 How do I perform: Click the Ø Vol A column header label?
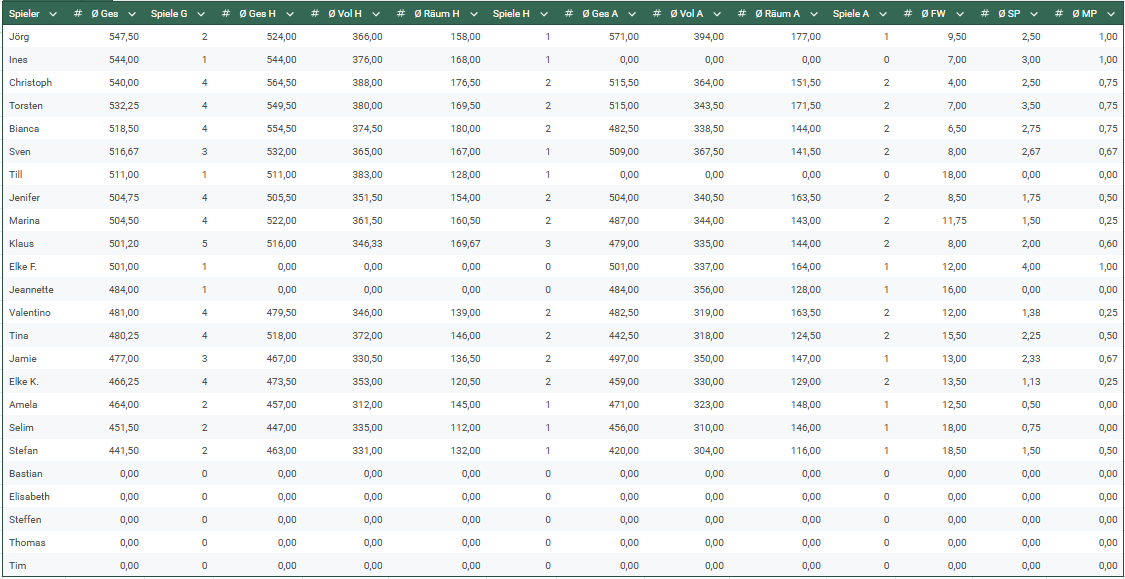688,14
